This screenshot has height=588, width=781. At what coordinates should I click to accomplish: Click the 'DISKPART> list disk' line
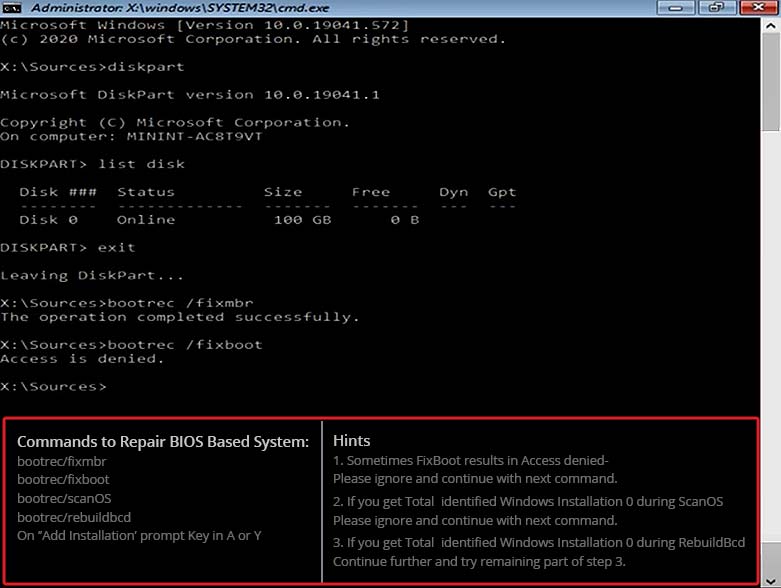[92, 164]
